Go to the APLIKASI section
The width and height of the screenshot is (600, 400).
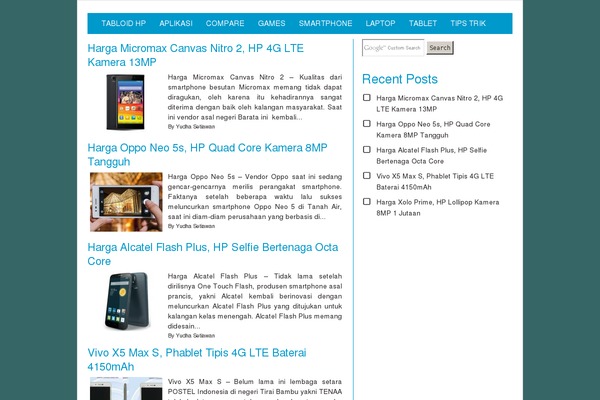[176, 23]
